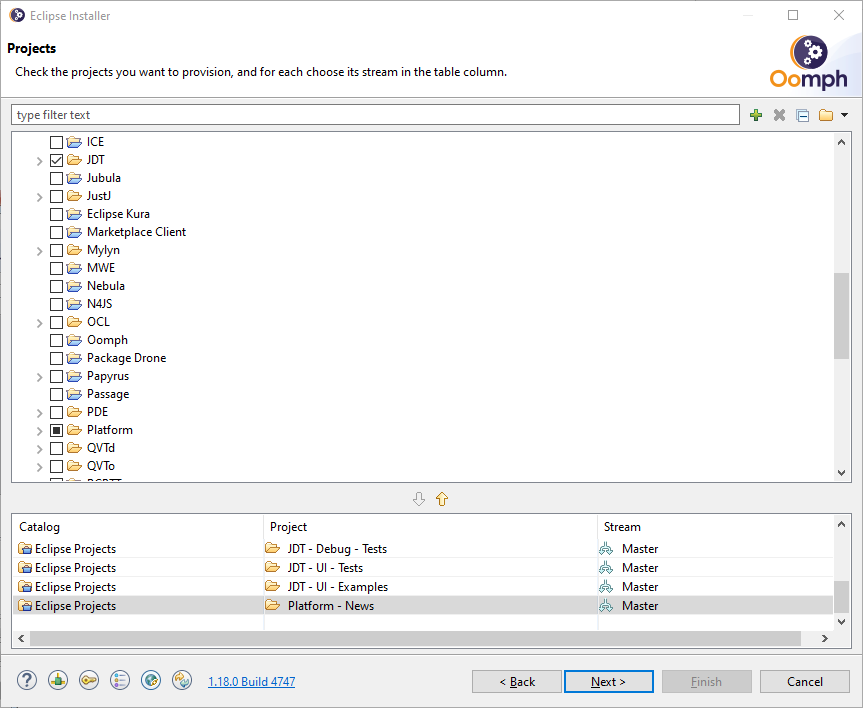This screenshot has height=708, width=863.
Task: Open the catalogs dropdown arrow
Action: (844, 115)
